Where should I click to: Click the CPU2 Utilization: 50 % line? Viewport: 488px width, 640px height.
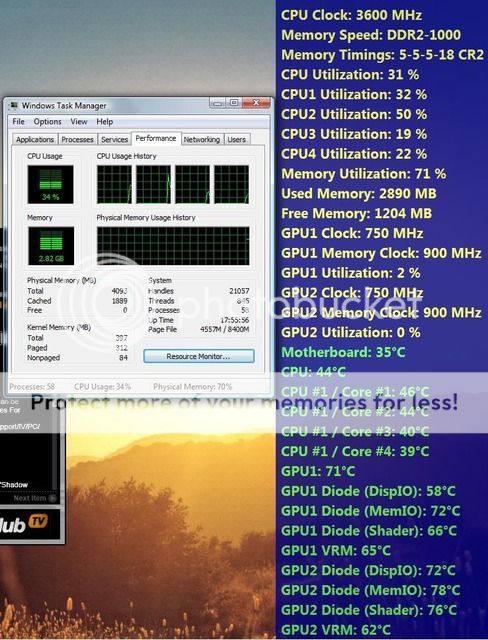pyautogui.click(x=354, y=114)
